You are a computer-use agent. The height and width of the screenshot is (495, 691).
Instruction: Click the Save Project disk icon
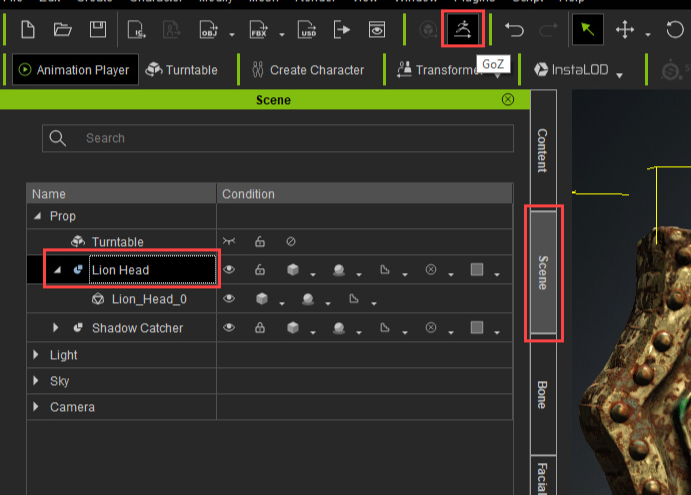[97, 30]
